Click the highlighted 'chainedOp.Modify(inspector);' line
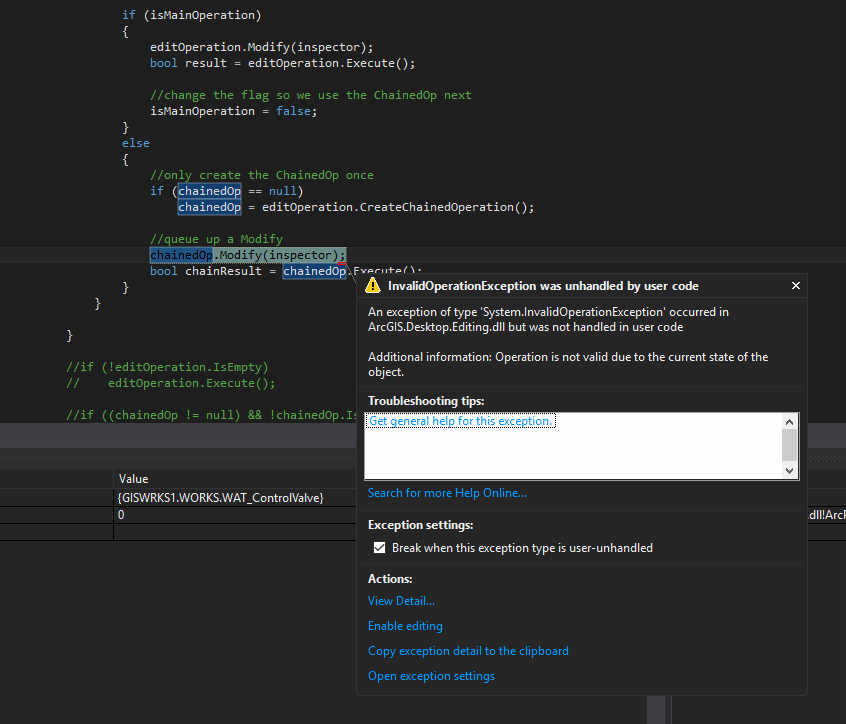This screenshot has height=724, width=846. pyautogui.click(x=248, y=255)
